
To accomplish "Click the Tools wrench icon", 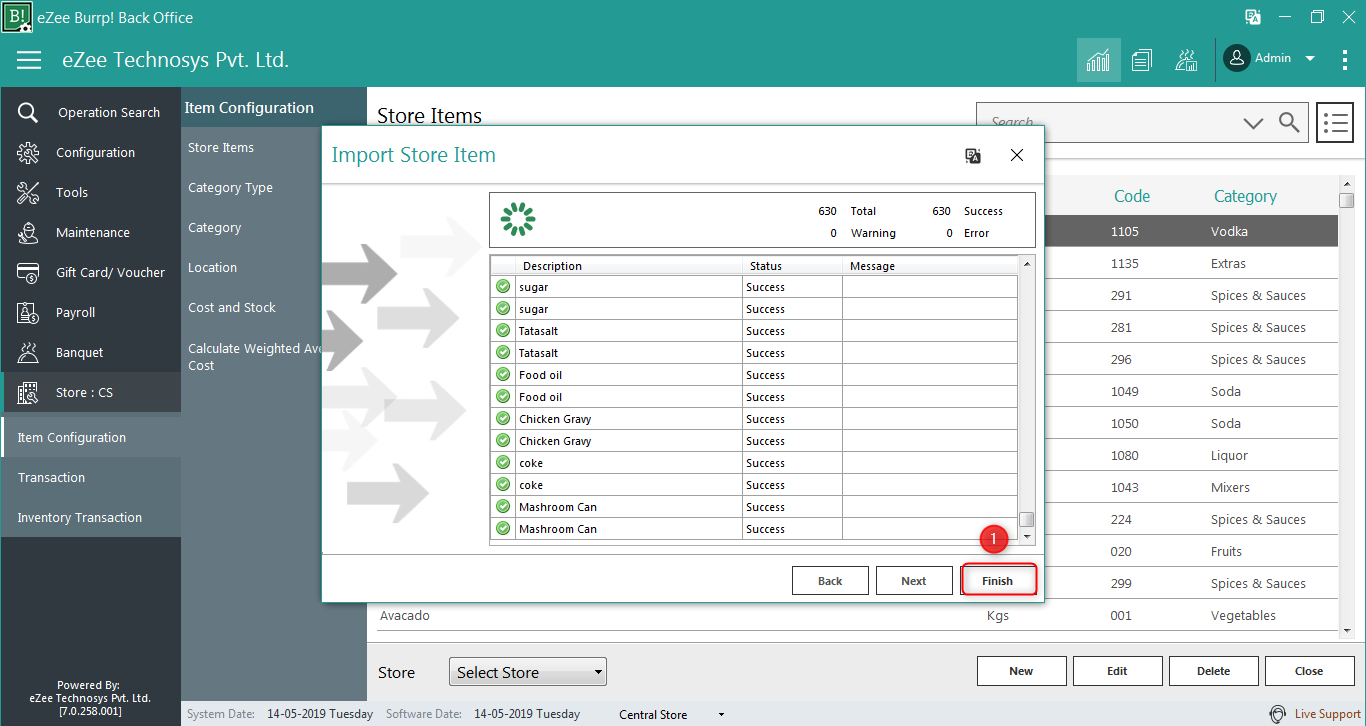I will point(28,192).
